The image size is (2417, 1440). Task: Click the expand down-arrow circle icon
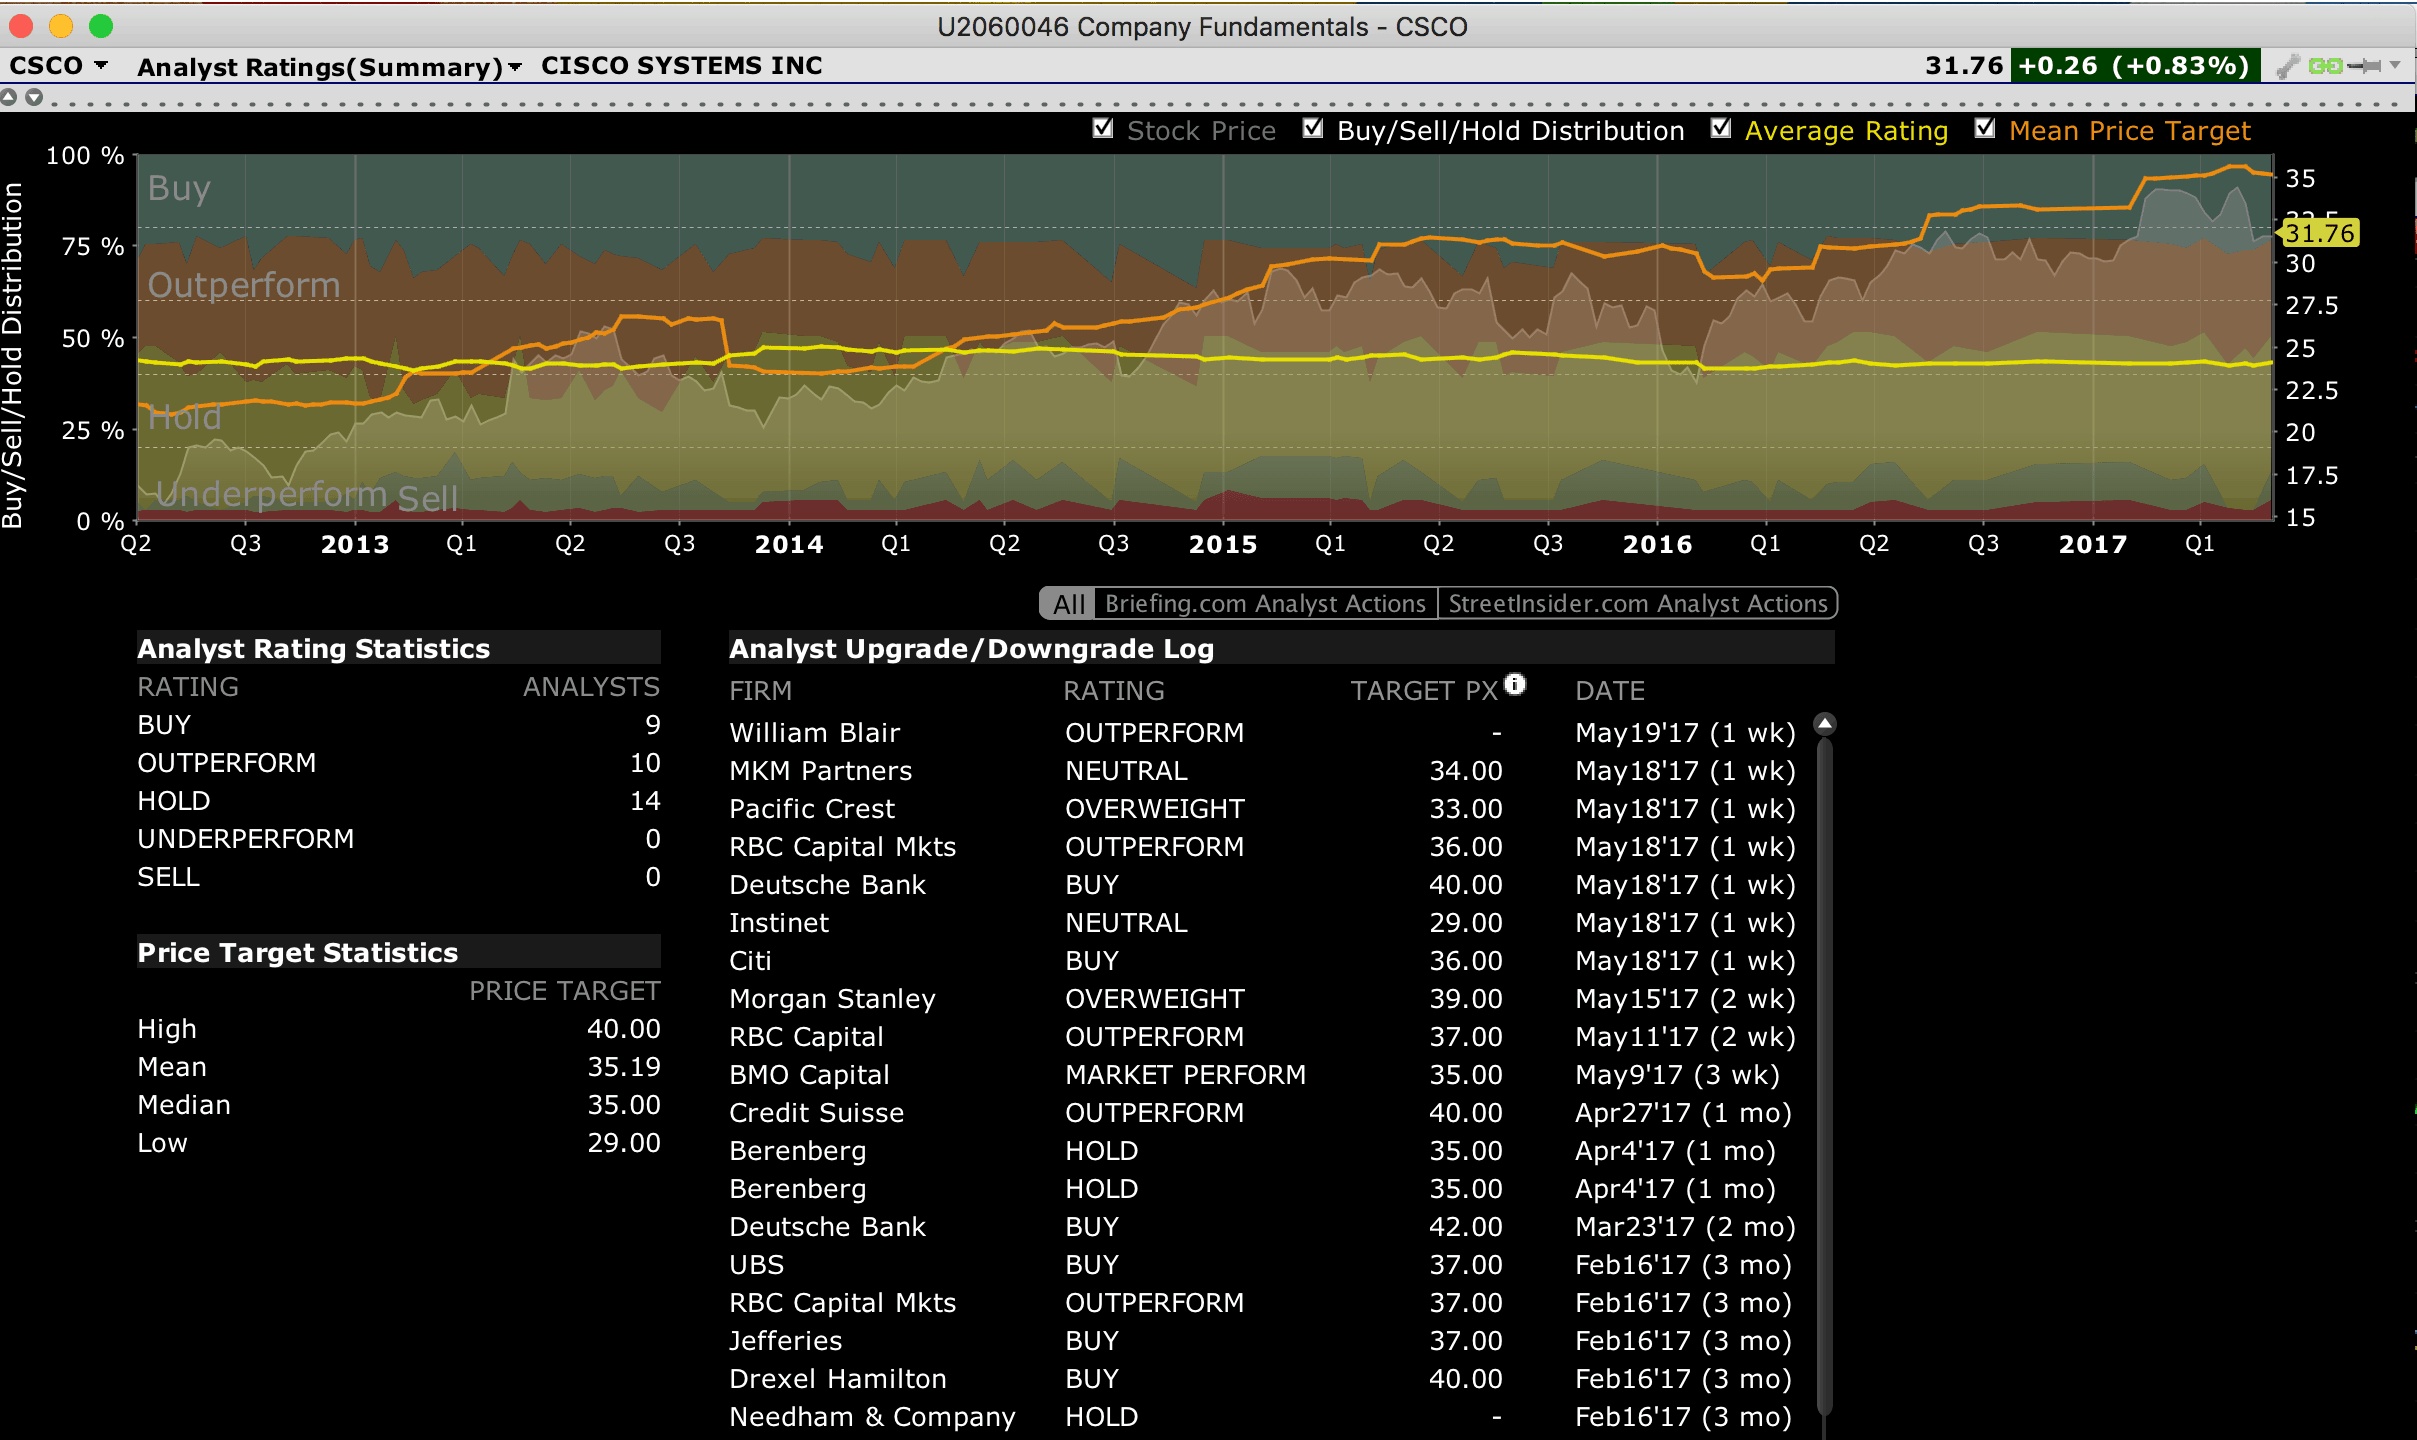(x=35, y=97)
